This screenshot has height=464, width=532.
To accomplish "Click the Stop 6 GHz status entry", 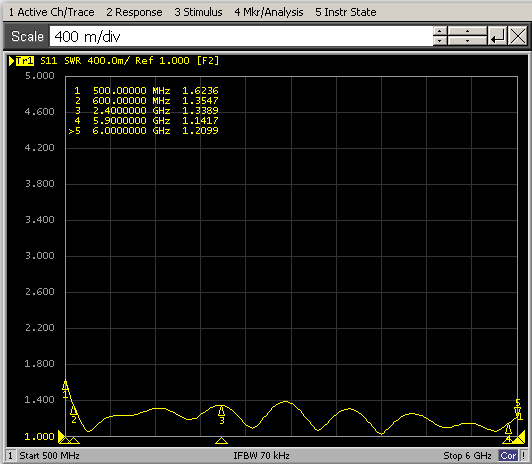I will click(467, 456).
